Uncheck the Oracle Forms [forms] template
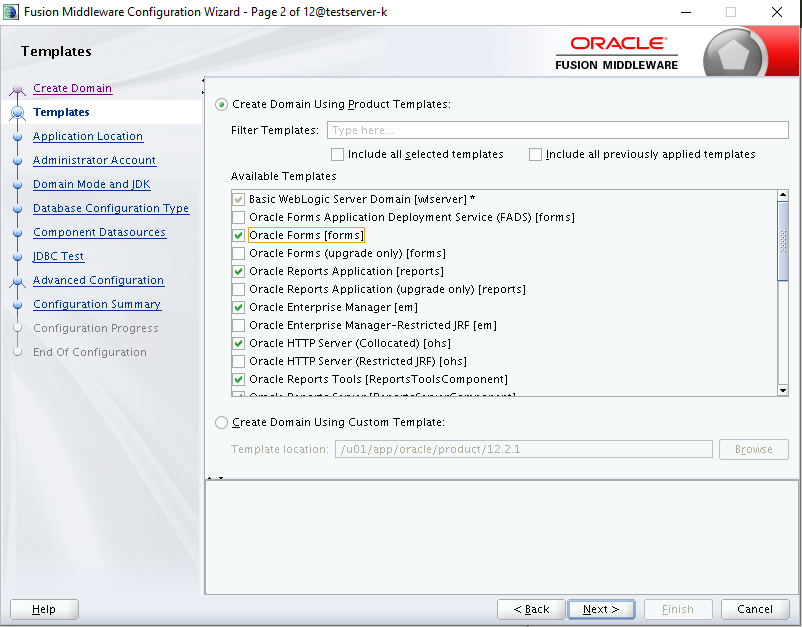Image resolution: width=802 pixels, height=627 pixels. point(238,235)
